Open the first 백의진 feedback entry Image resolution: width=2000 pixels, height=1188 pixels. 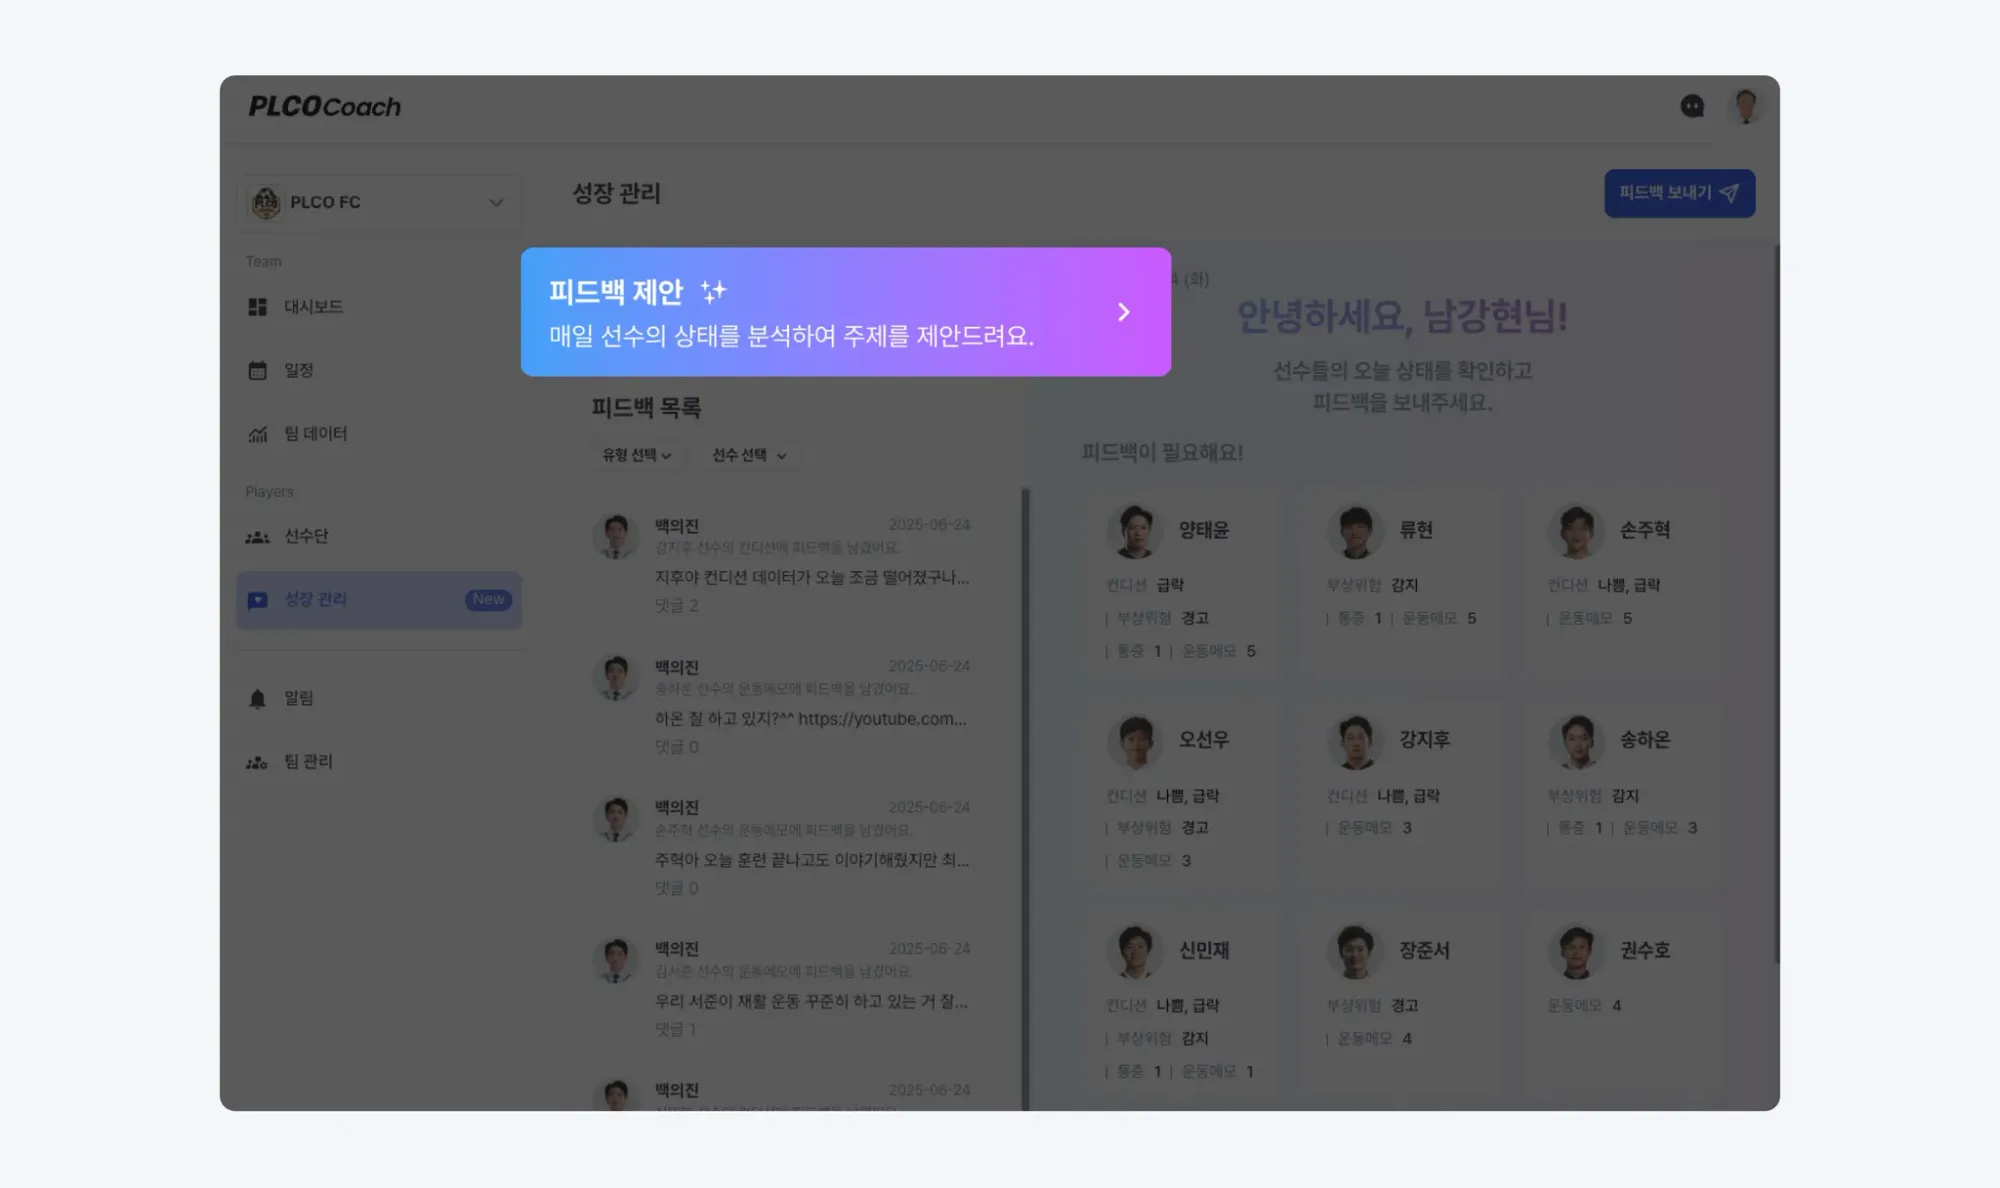point(782,565)
